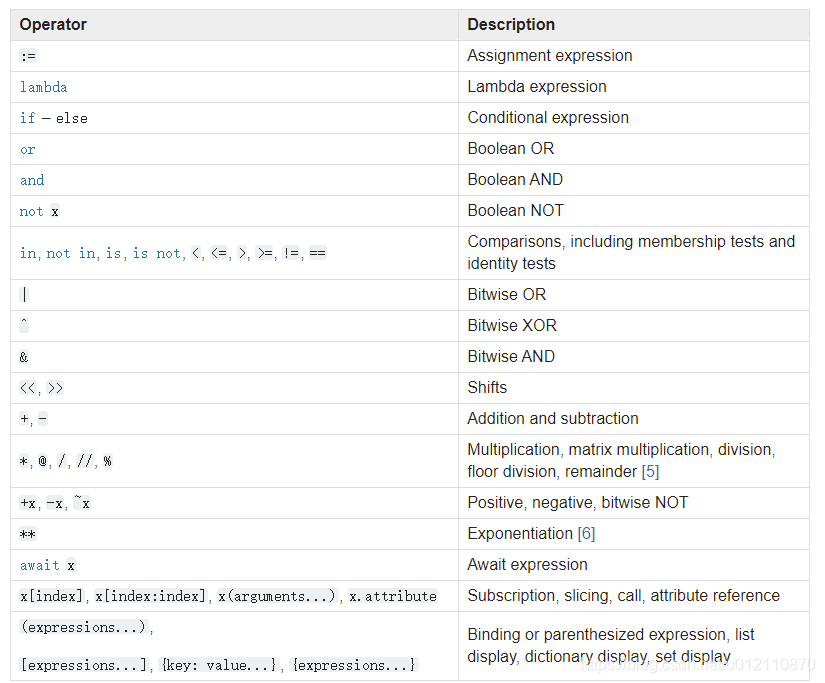Click the Operator column header
Screen dimensions: 825x683
click(x=53, y=24)
